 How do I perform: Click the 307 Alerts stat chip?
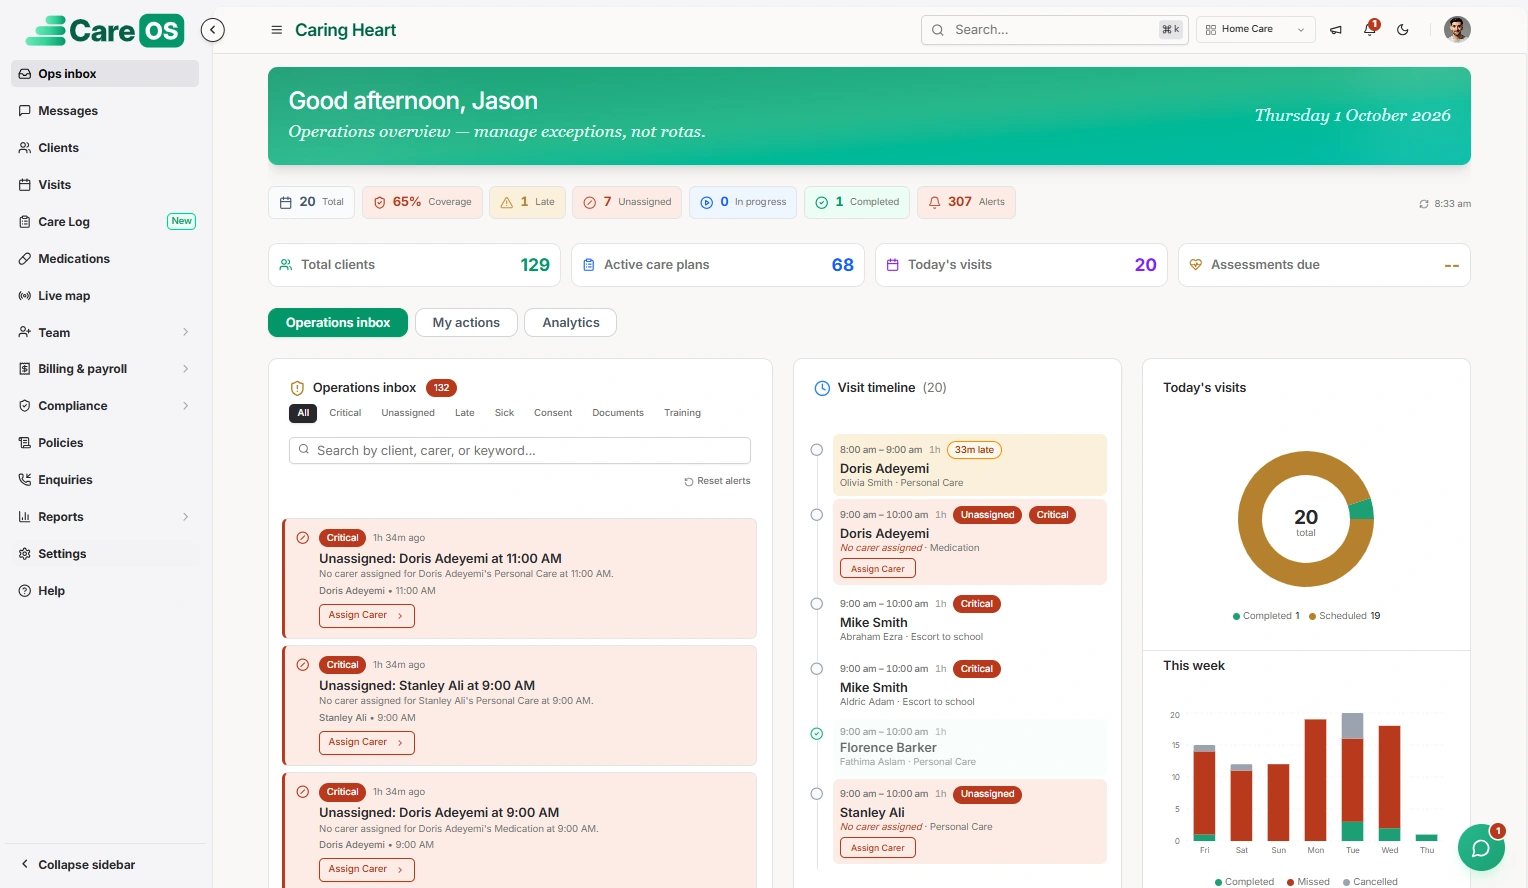click(x=967, y=202)
